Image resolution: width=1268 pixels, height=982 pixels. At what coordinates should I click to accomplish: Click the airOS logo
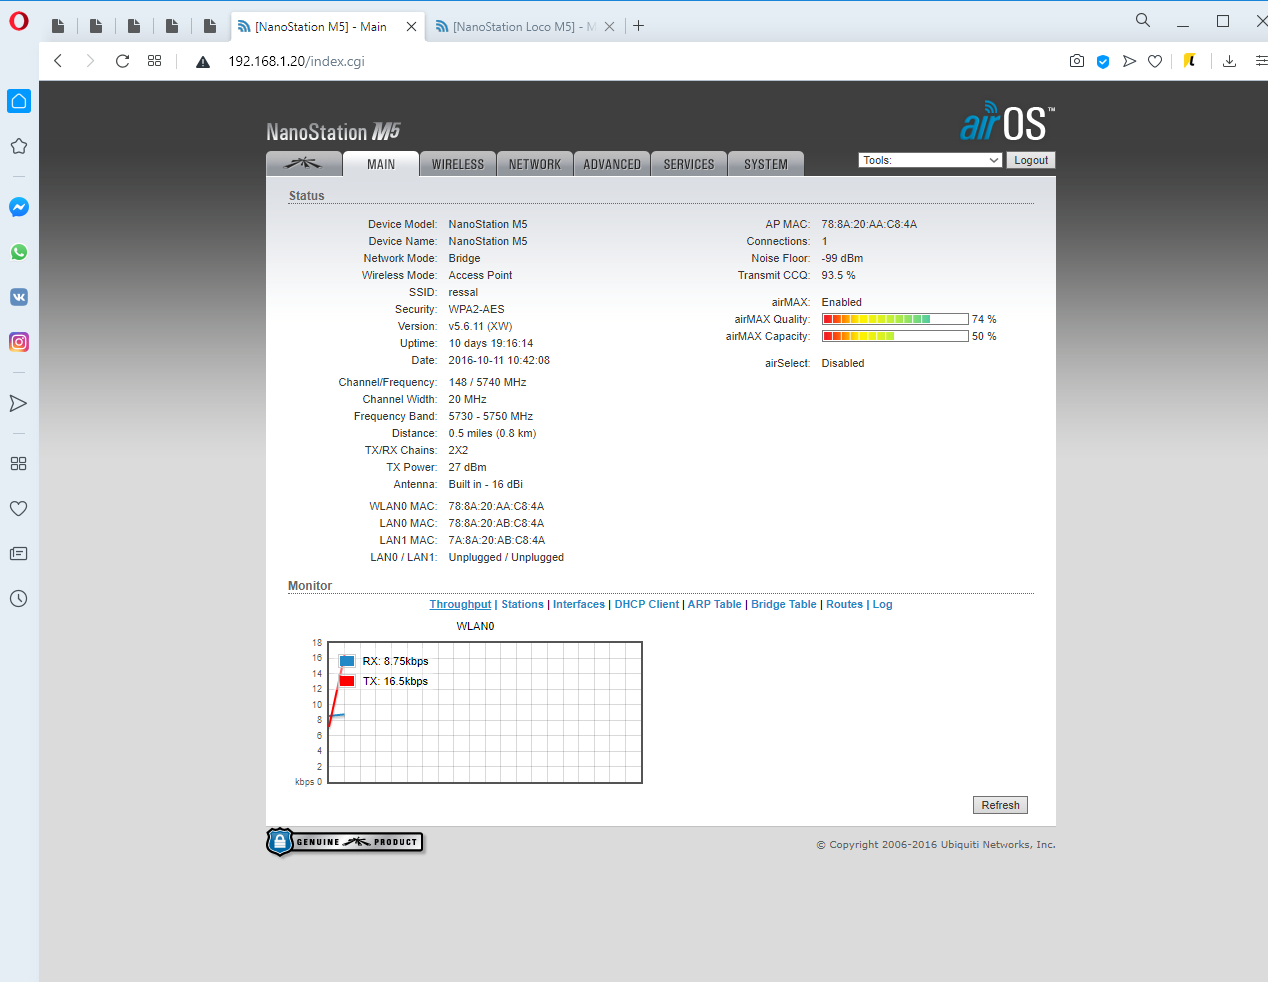click(1007, 122)
